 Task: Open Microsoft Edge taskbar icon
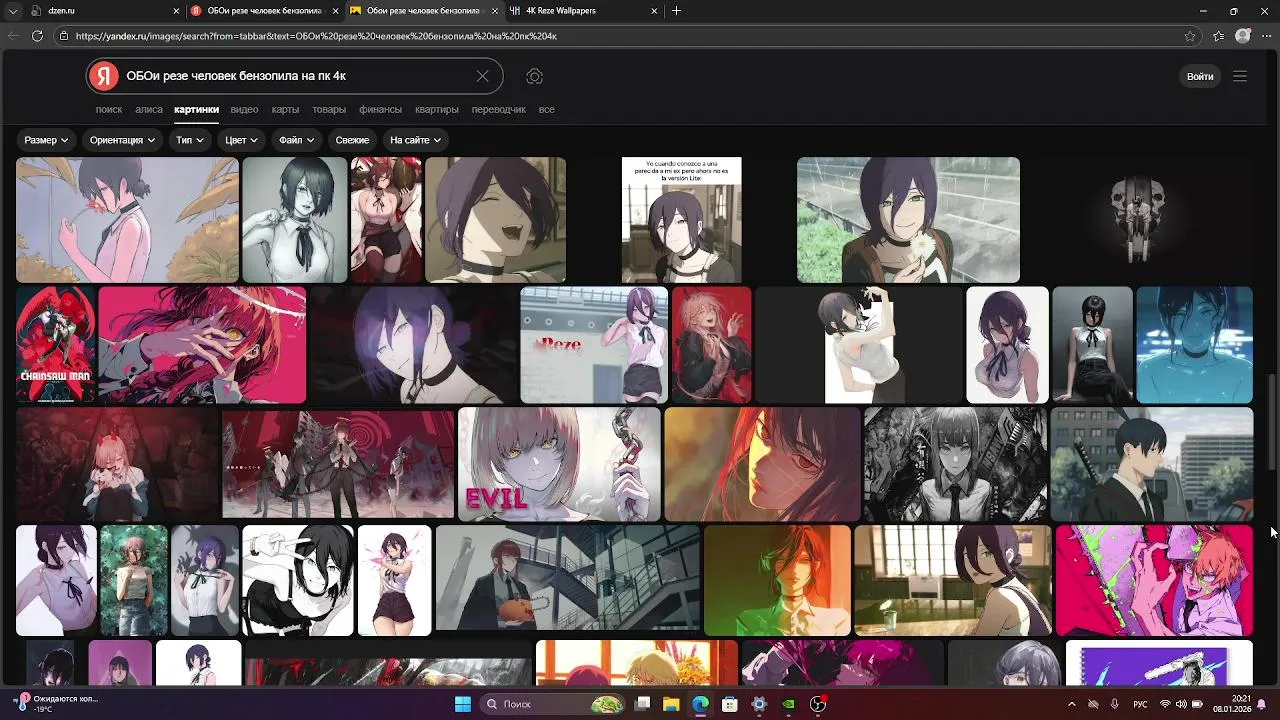click(x=701, y=704)
